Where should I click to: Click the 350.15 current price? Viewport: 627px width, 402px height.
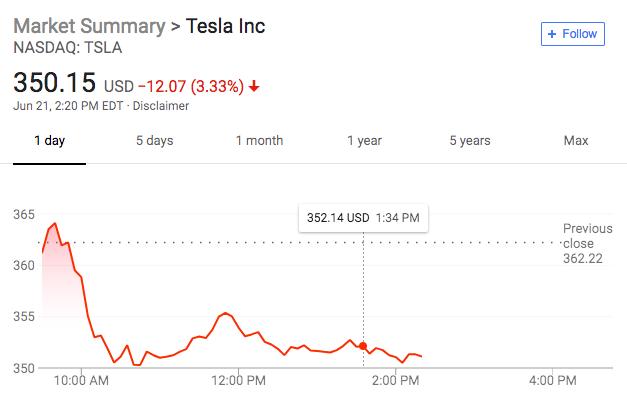(x=53, y=82)
